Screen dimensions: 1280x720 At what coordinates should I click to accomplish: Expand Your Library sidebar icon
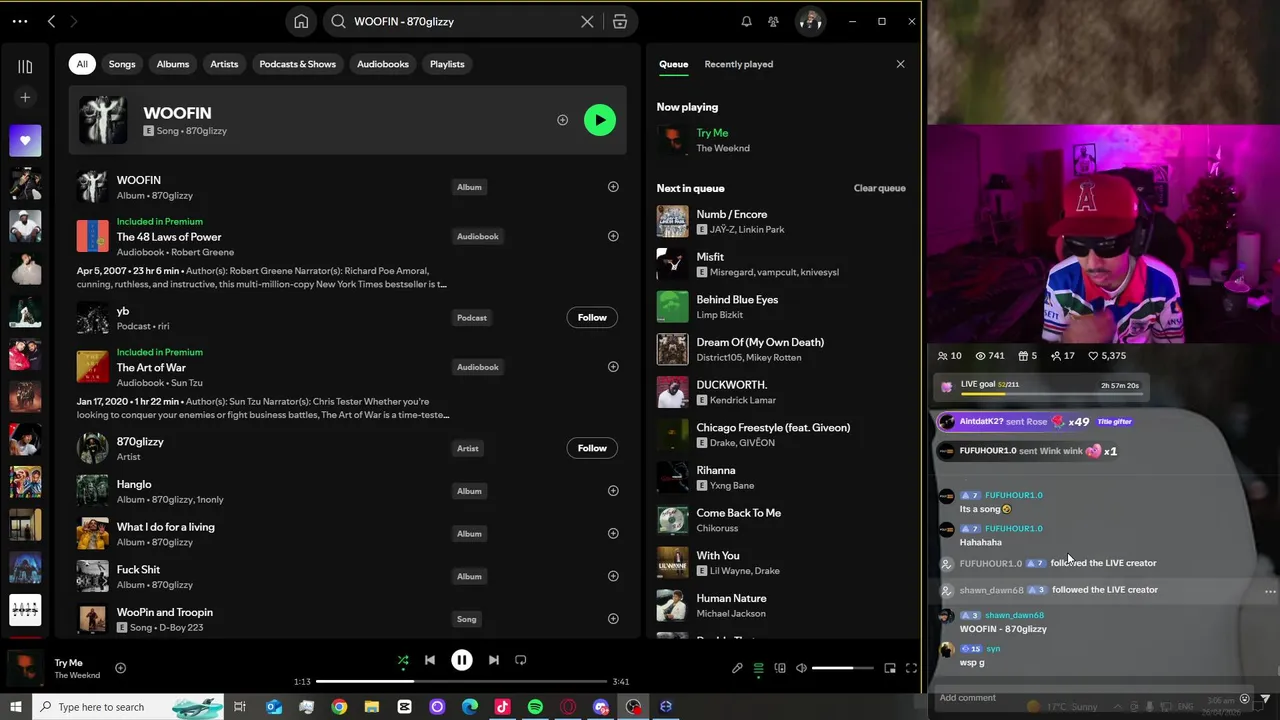25,66
